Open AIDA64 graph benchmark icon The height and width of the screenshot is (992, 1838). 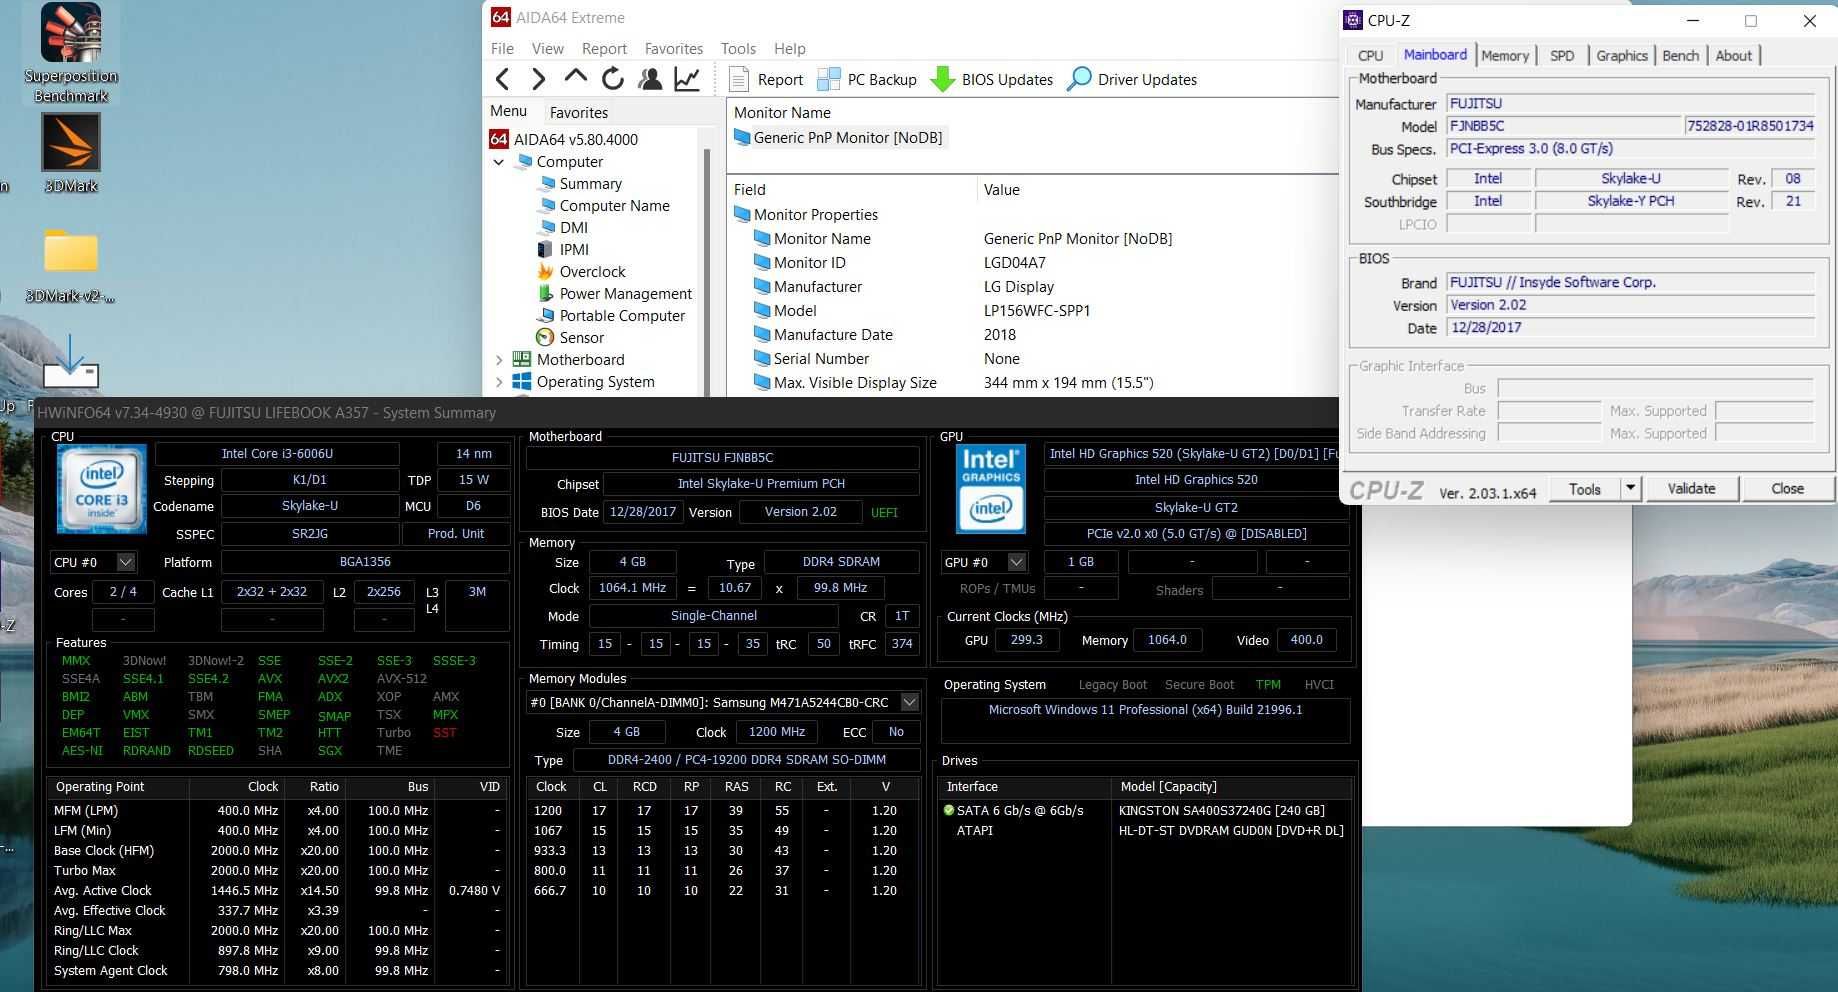pyautogui.click(x=687, y=79)
